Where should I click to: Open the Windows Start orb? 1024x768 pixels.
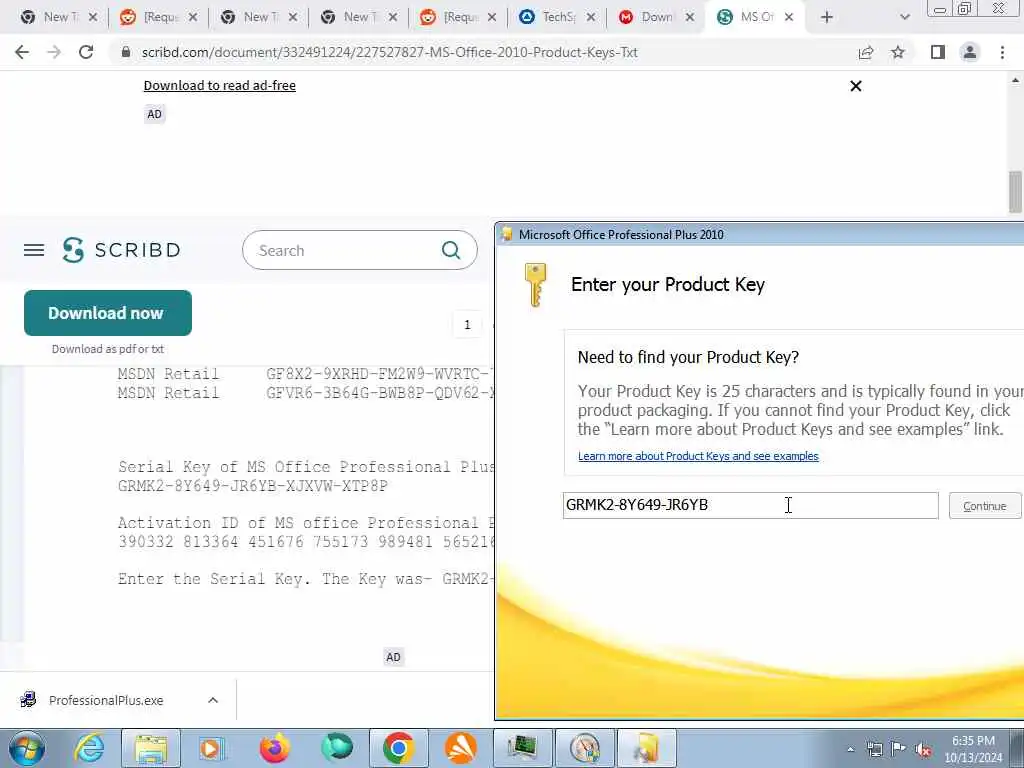26,748
